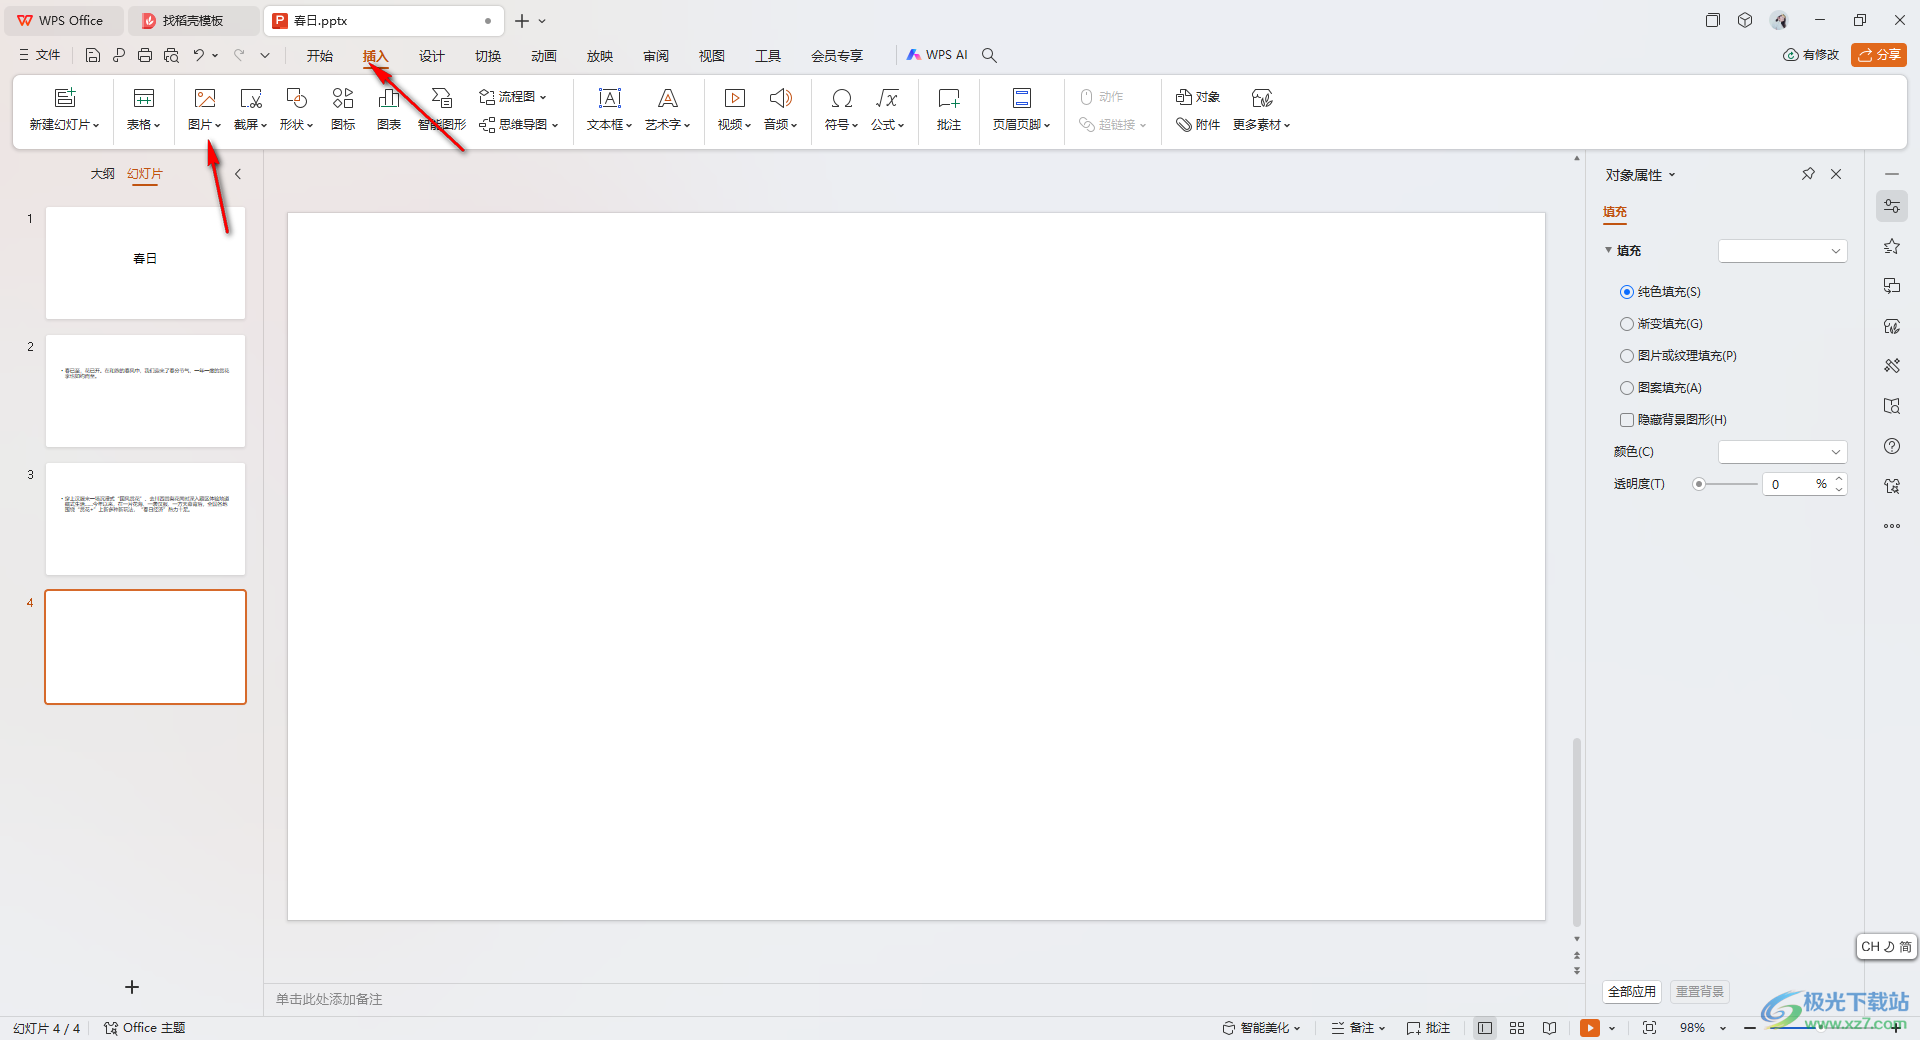Screen dimensions: 1920x1040
Task: Click the WPS AI button
Action: point(937,55)
